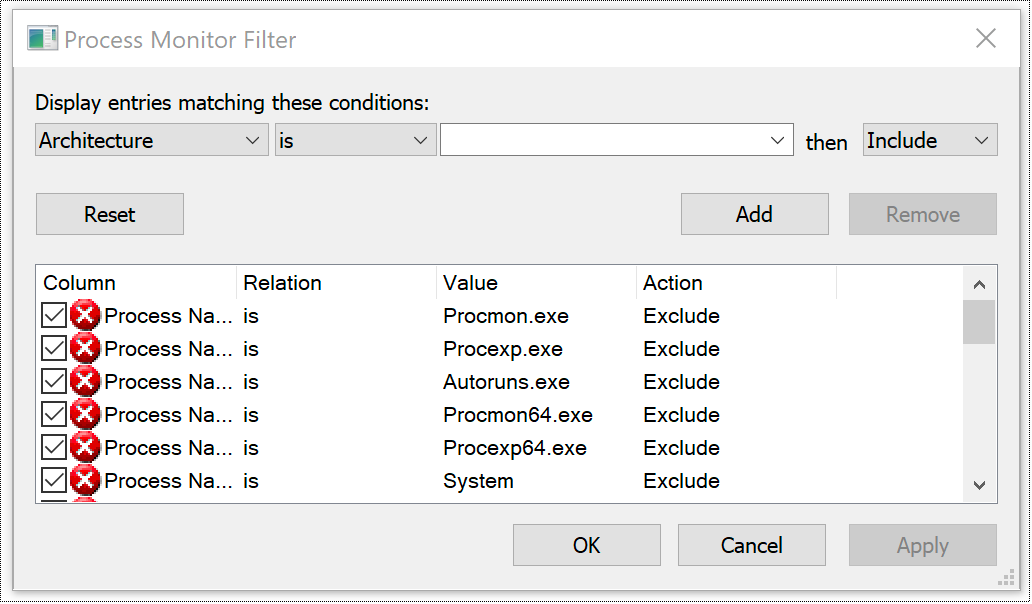This screenshot has height=604, width=1032.
Task: Click the Remove button
Action: [x=923, y=214]
